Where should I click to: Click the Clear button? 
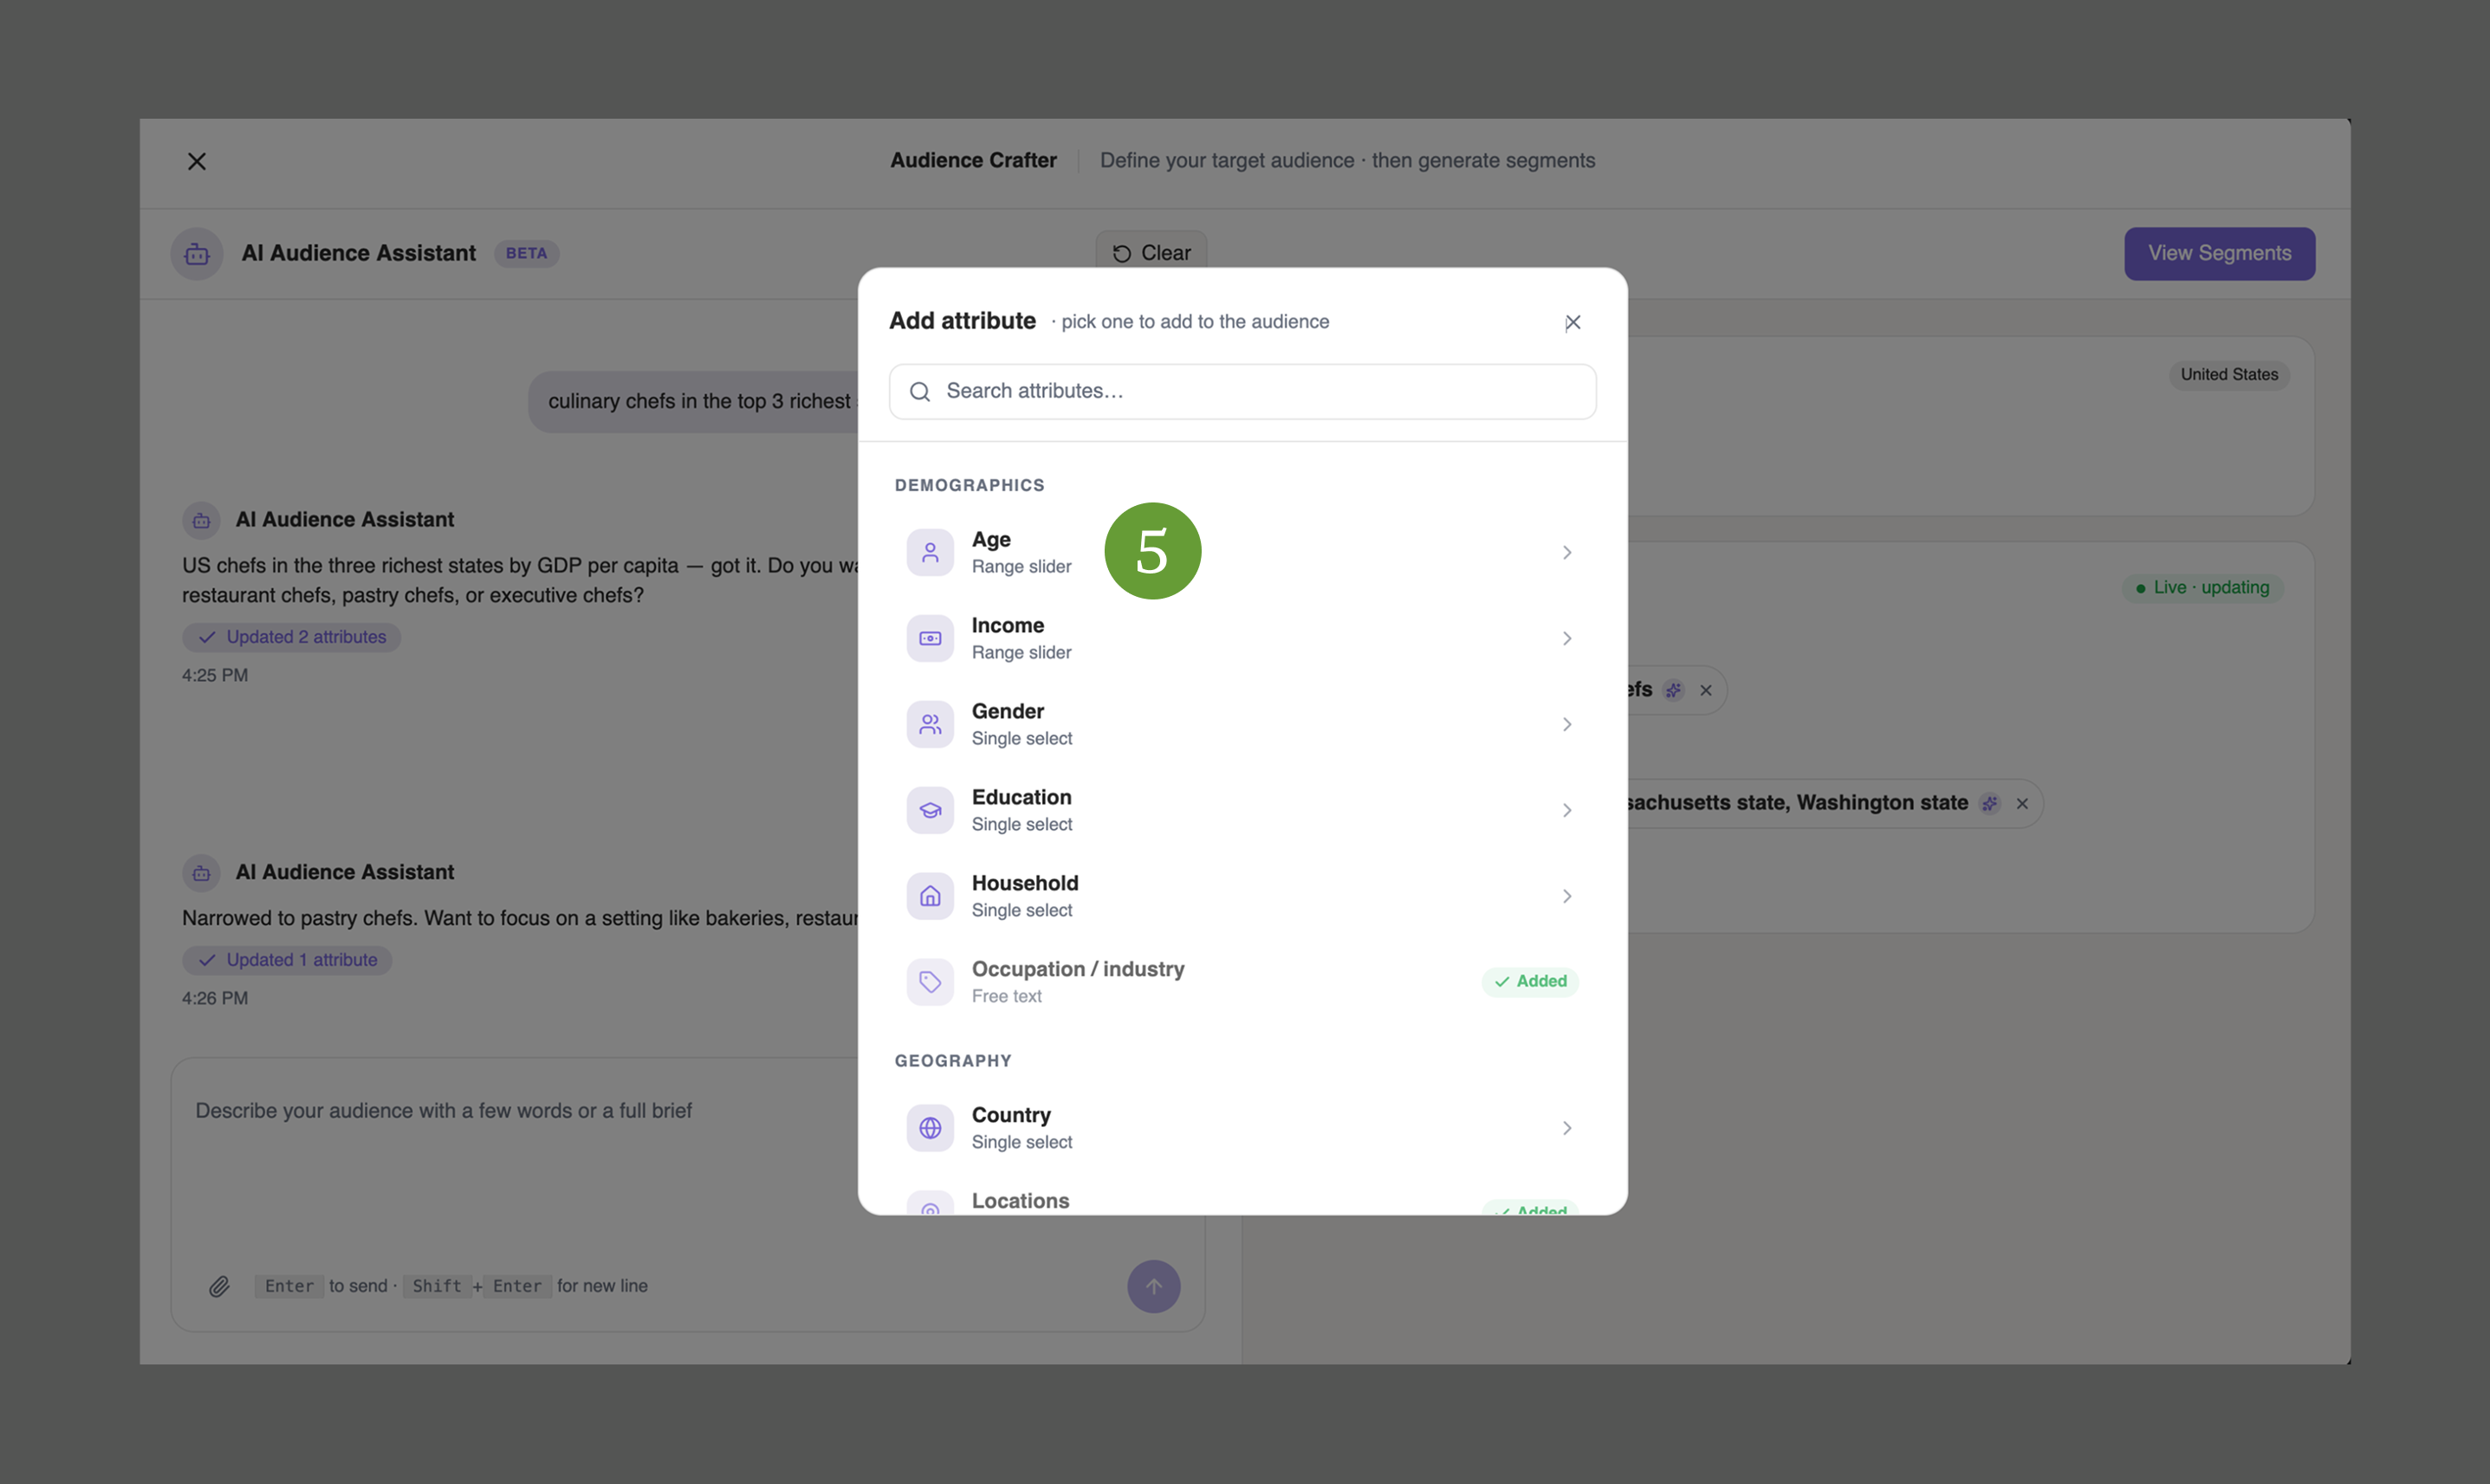point(1151,253)
